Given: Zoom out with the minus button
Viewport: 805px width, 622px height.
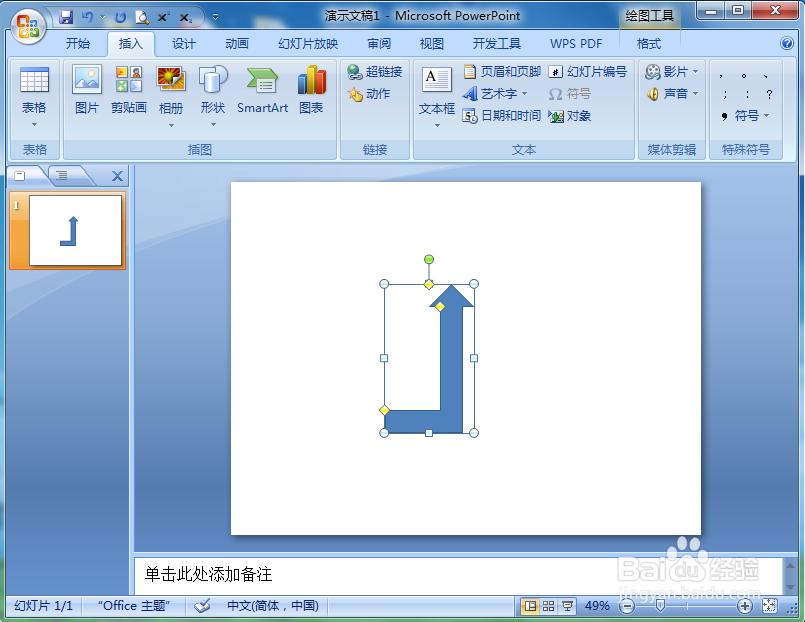Looking at the screenshot, I should (627, 607).
